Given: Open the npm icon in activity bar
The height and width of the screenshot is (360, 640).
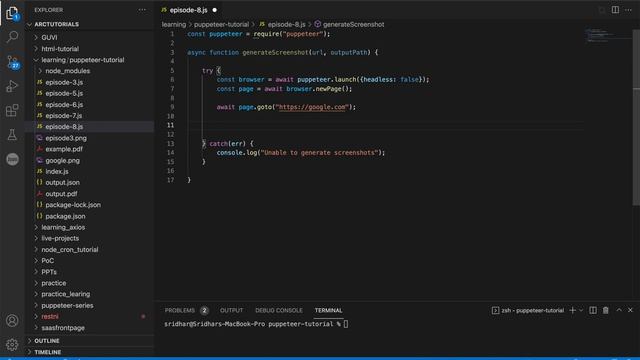Looking at the screenshot, I should 12,159.
